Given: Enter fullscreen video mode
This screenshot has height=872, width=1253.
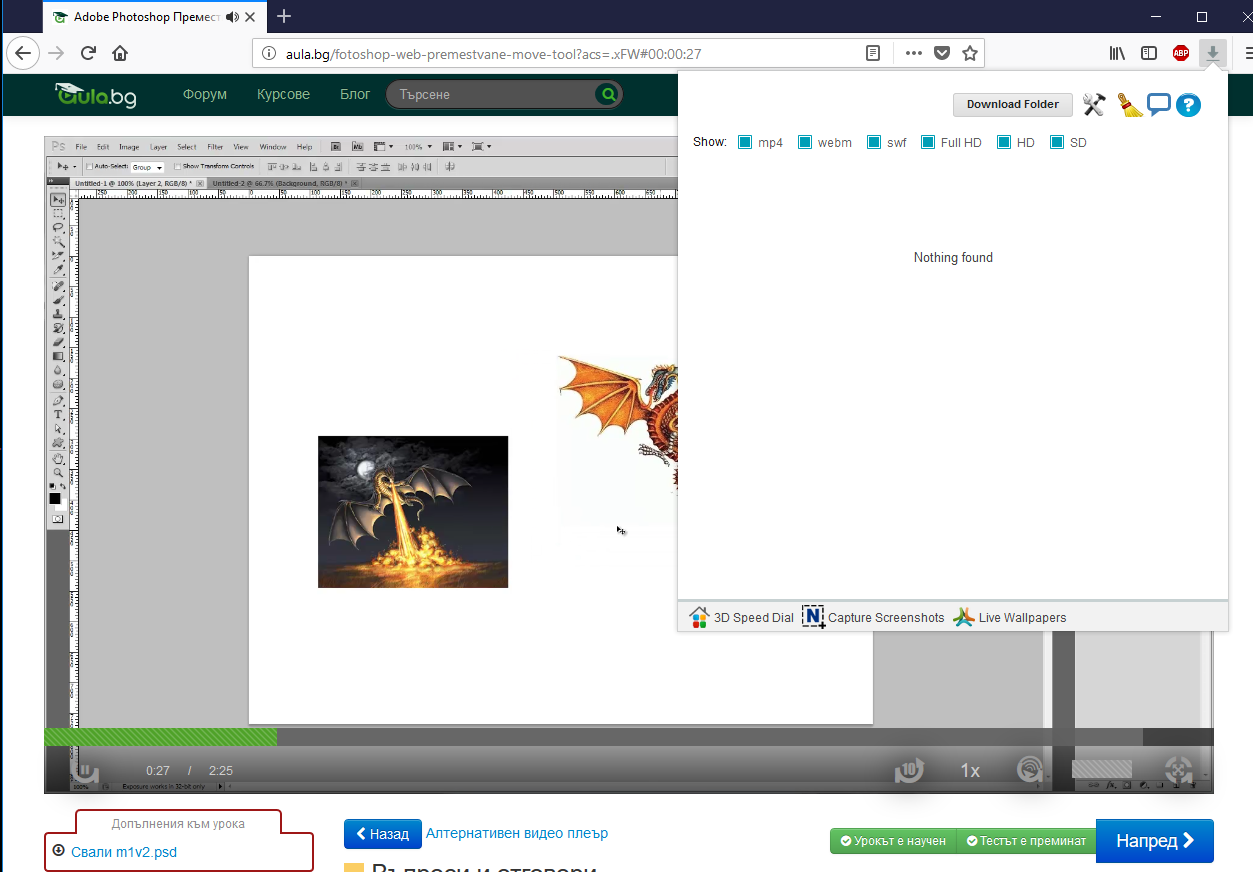Looking at the screenshot, I should 1179,770.
